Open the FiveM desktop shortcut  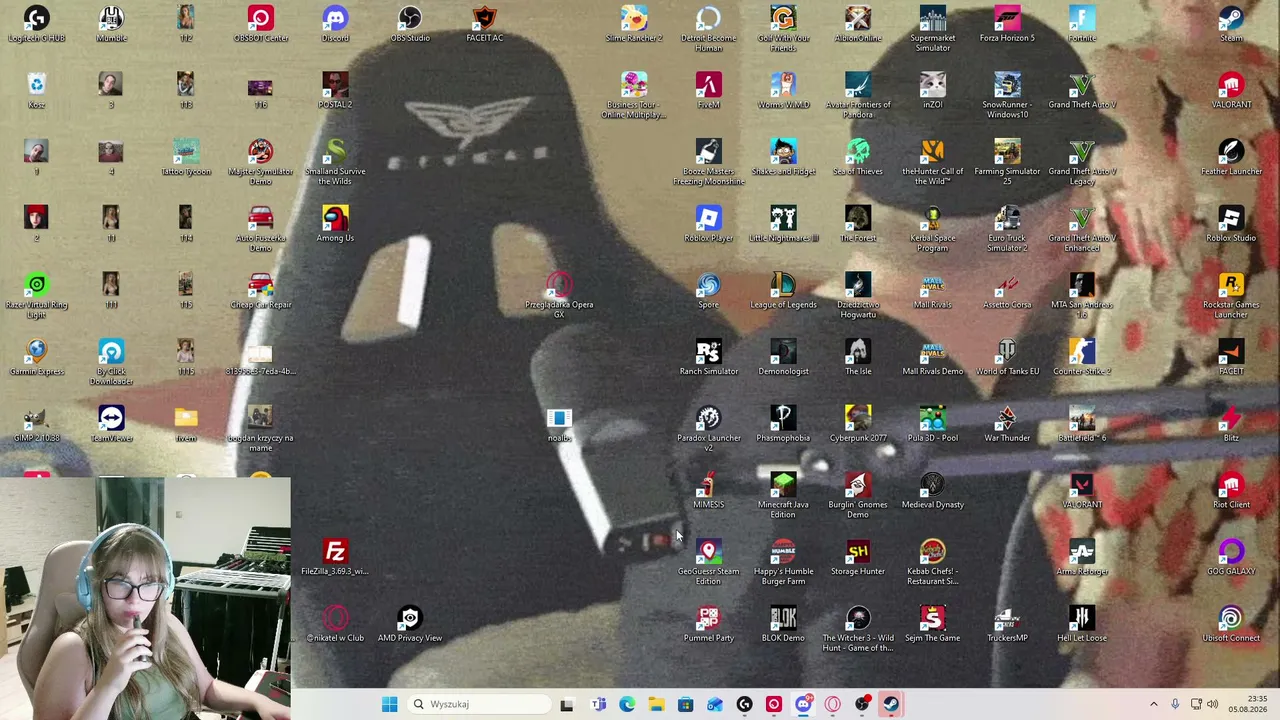pyautogui.click(x=708, y=91)
